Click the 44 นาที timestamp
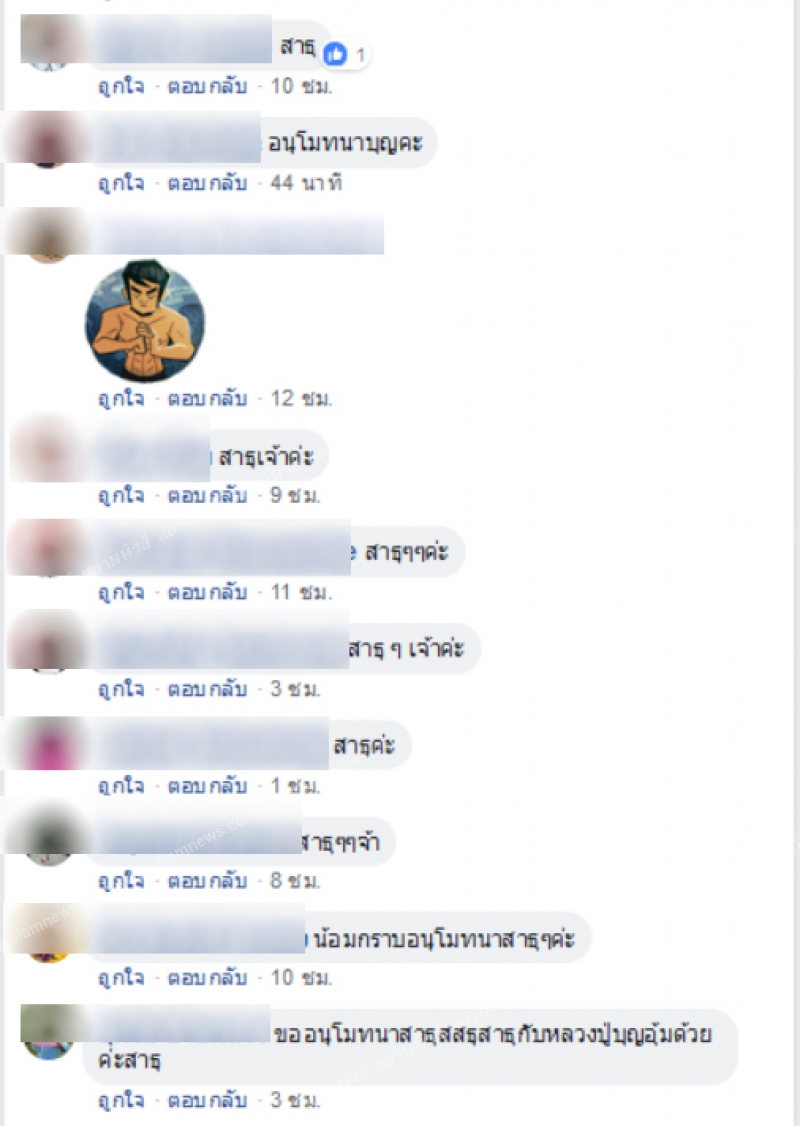Image resolution: width=800 pixels, height=1126 pixels. [x=305, y=184]
